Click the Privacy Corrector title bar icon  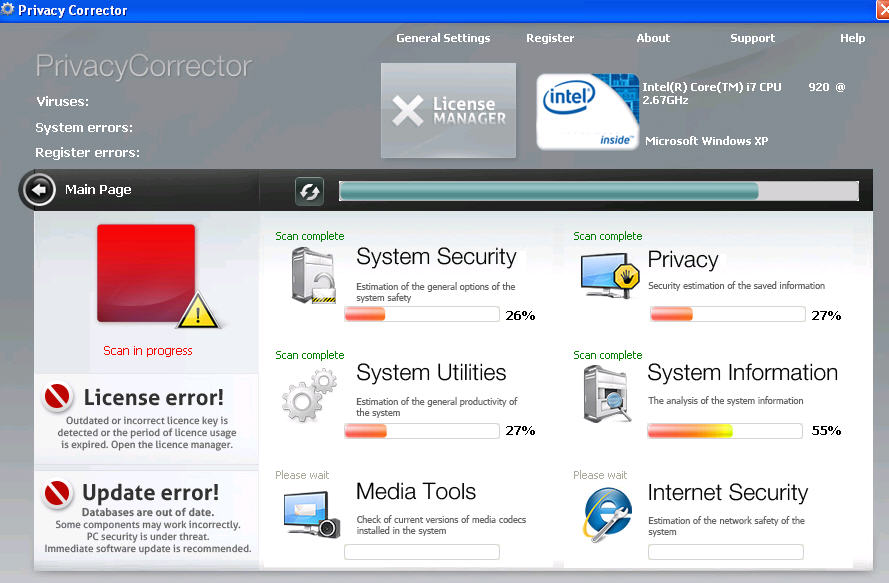click(10, 9)
